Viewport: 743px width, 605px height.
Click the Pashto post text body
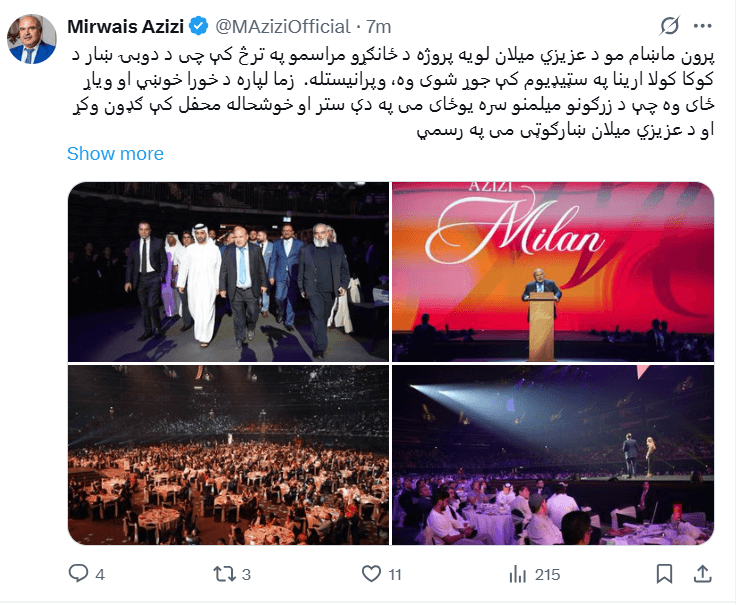(x=392, y=92)
